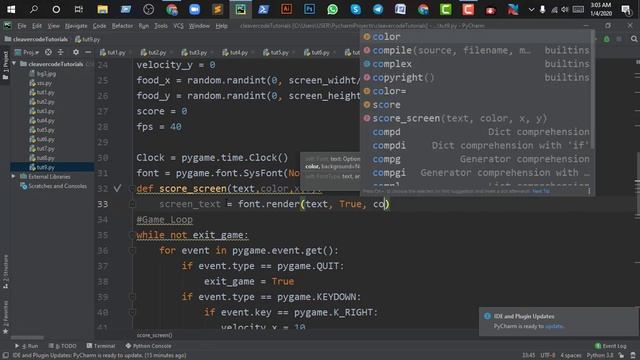Open the TODO tool window
Screen dimensions: 640x360
(62, 346)
